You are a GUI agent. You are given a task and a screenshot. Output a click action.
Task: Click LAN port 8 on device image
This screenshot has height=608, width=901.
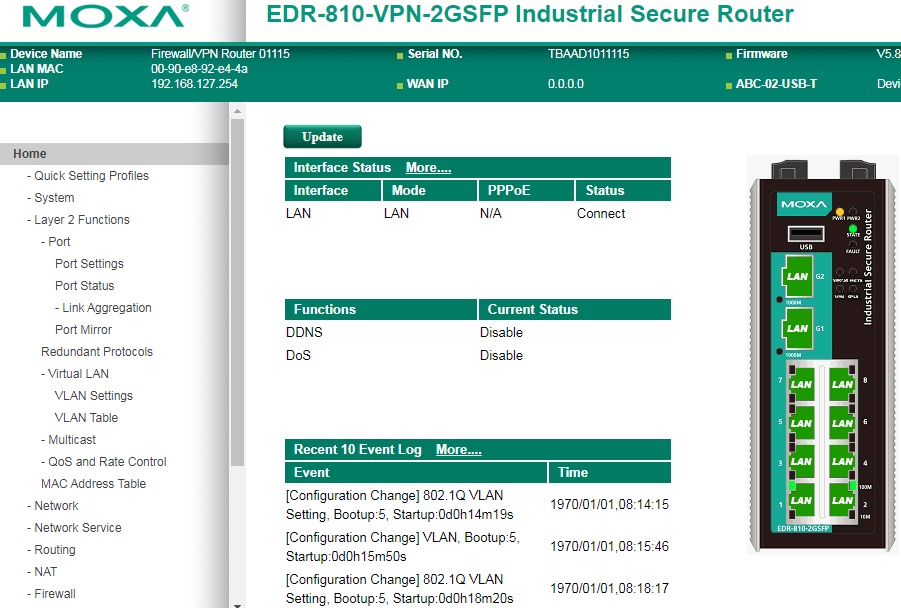pos(842,384)
